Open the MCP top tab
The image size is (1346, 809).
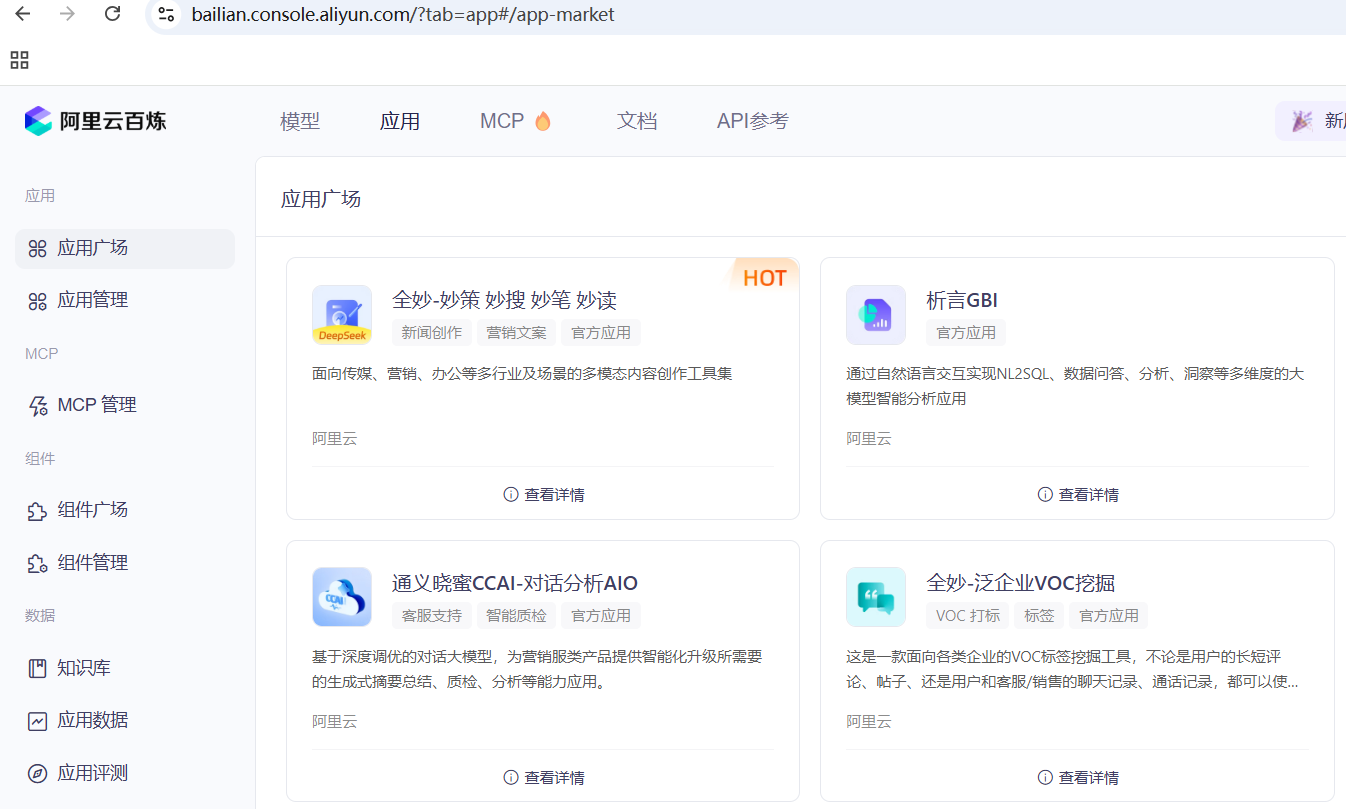(x=516, y=121)
